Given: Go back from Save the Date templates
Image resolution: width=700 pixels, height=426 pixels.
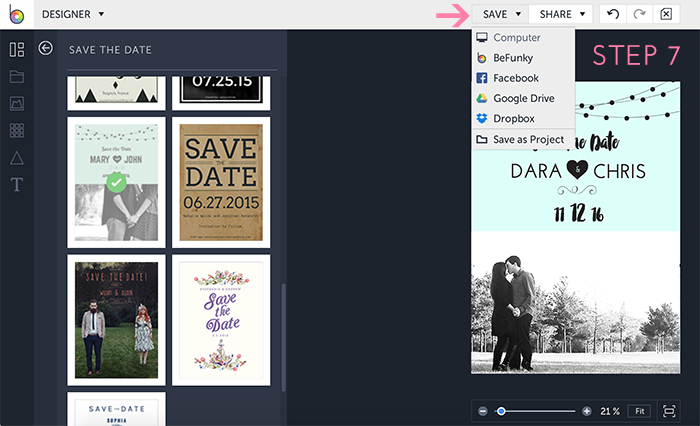Looking at the screenshot, I should click(x=46, y=48).
